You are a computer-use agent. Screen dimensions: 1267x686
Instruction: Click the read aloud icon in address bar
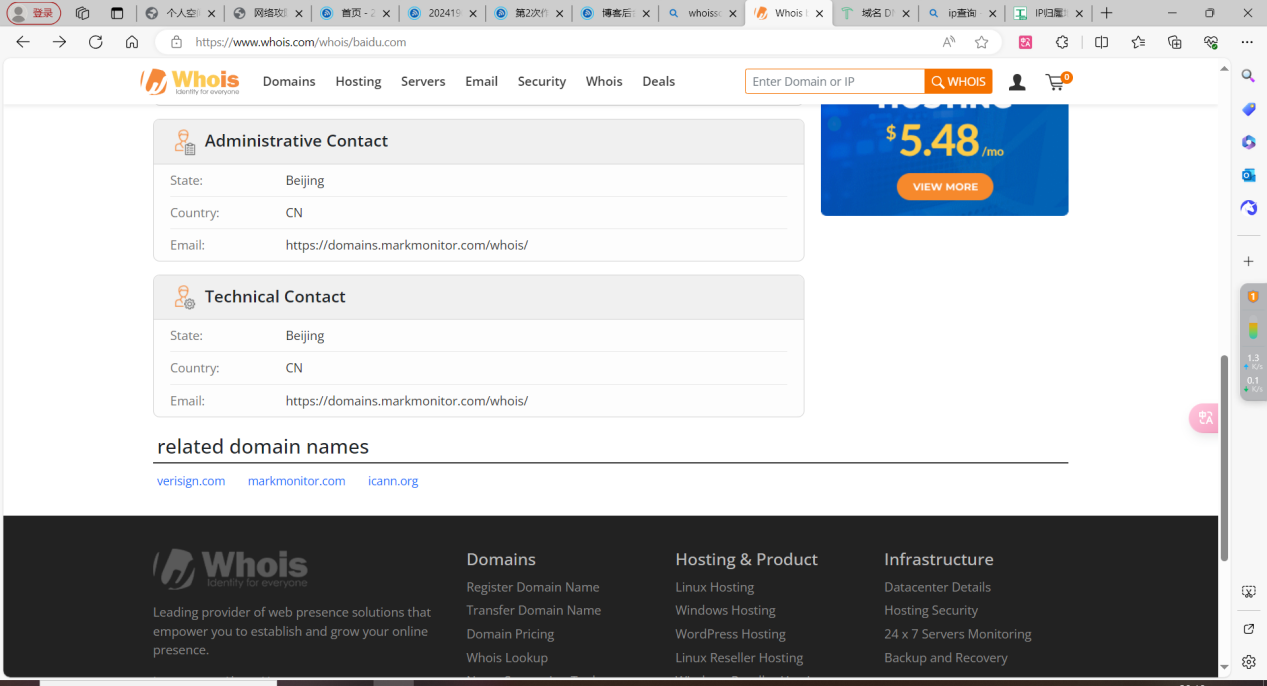[948, 42]
